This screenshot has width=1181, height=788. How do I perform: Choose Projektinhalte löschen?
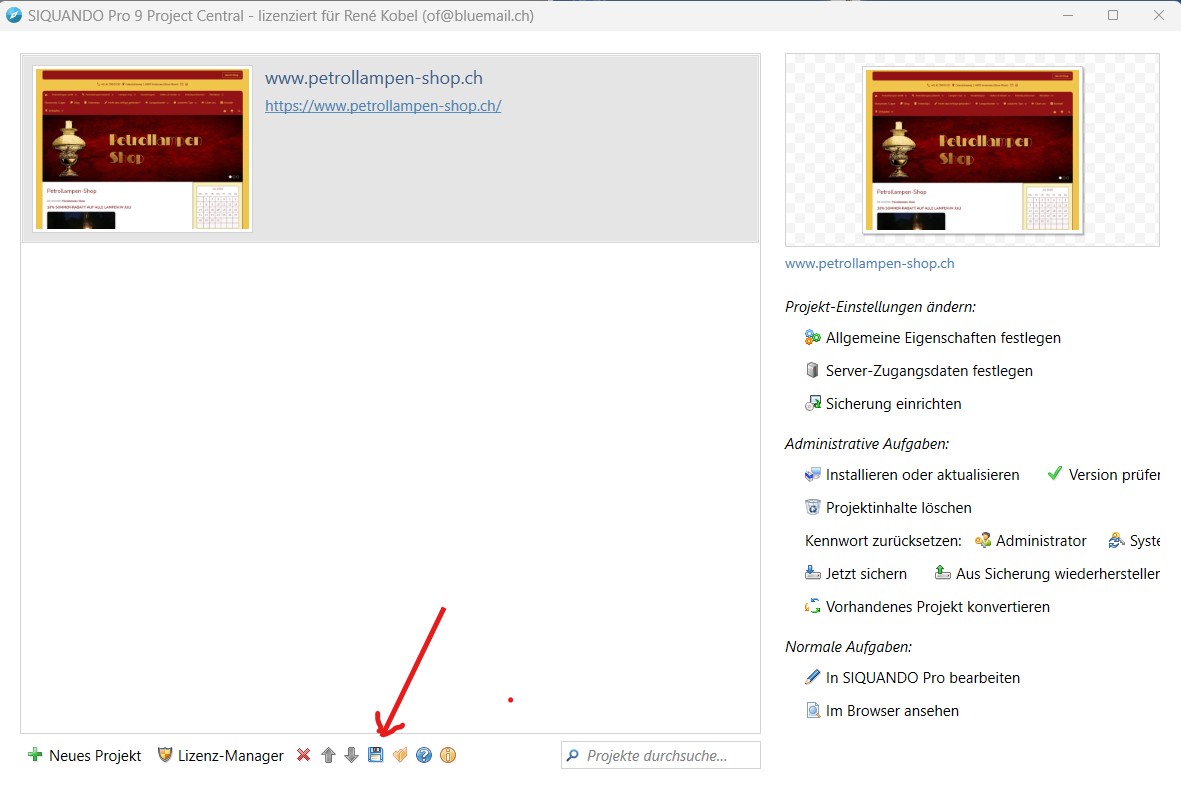(897, 508)
